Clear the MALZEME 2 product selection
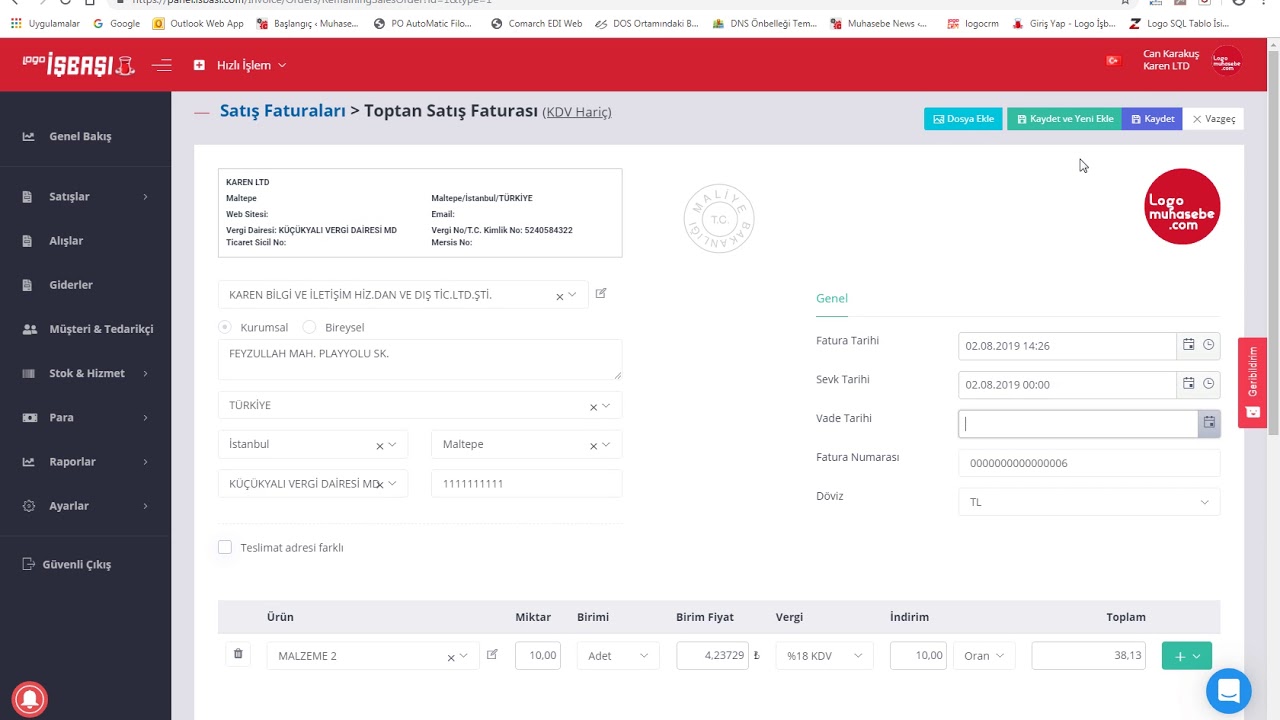 click(450, 658)
